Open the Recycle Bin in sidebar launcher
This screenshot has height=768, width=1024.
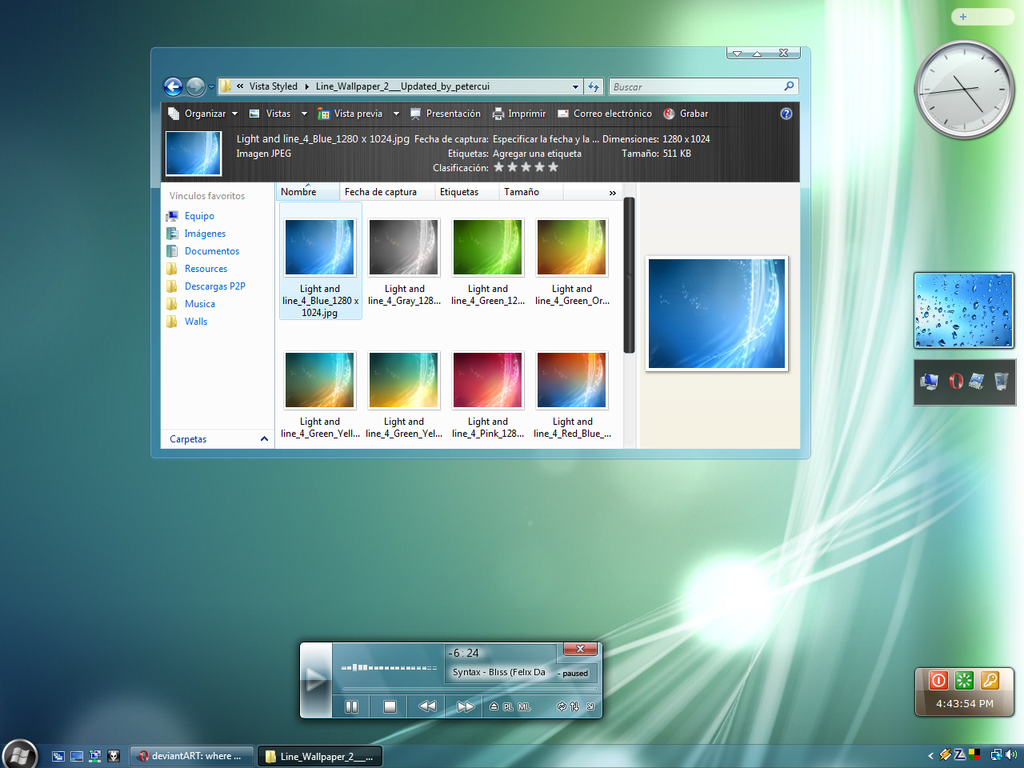[1001, 381]
